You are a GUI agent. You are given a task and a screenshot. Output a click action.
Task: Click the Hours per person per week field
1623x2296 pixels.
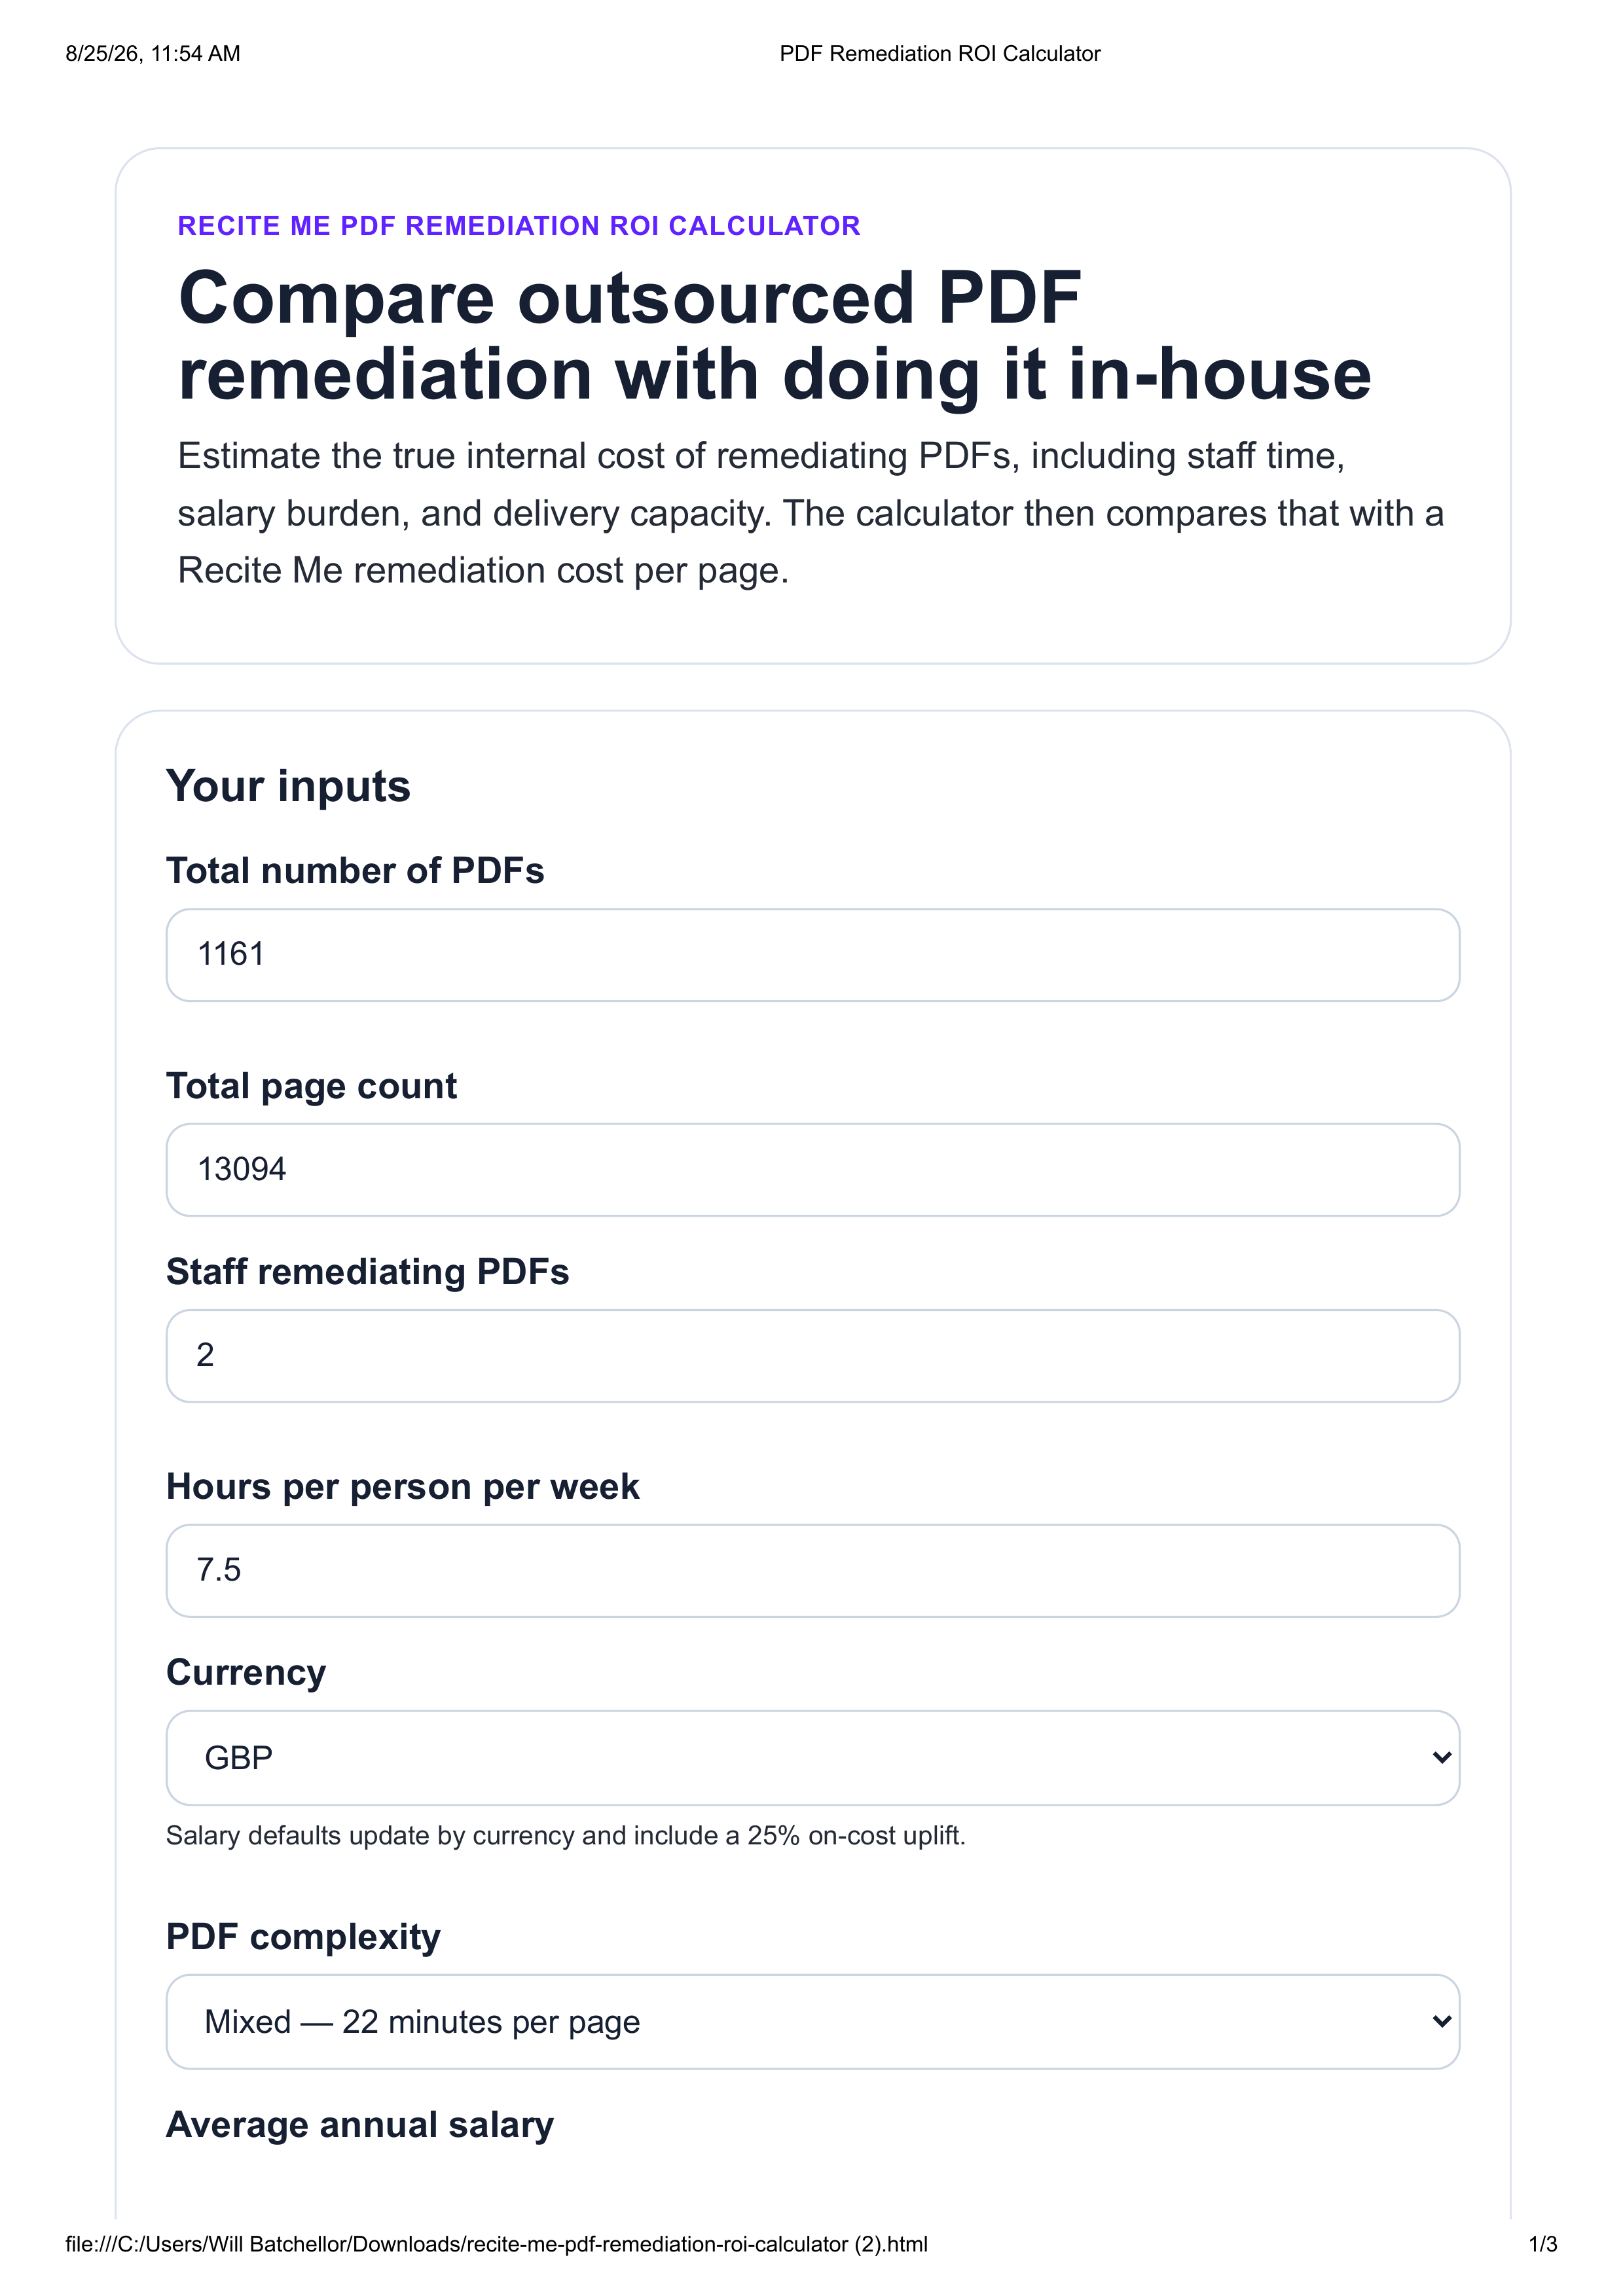click(x=812, y=1570)
